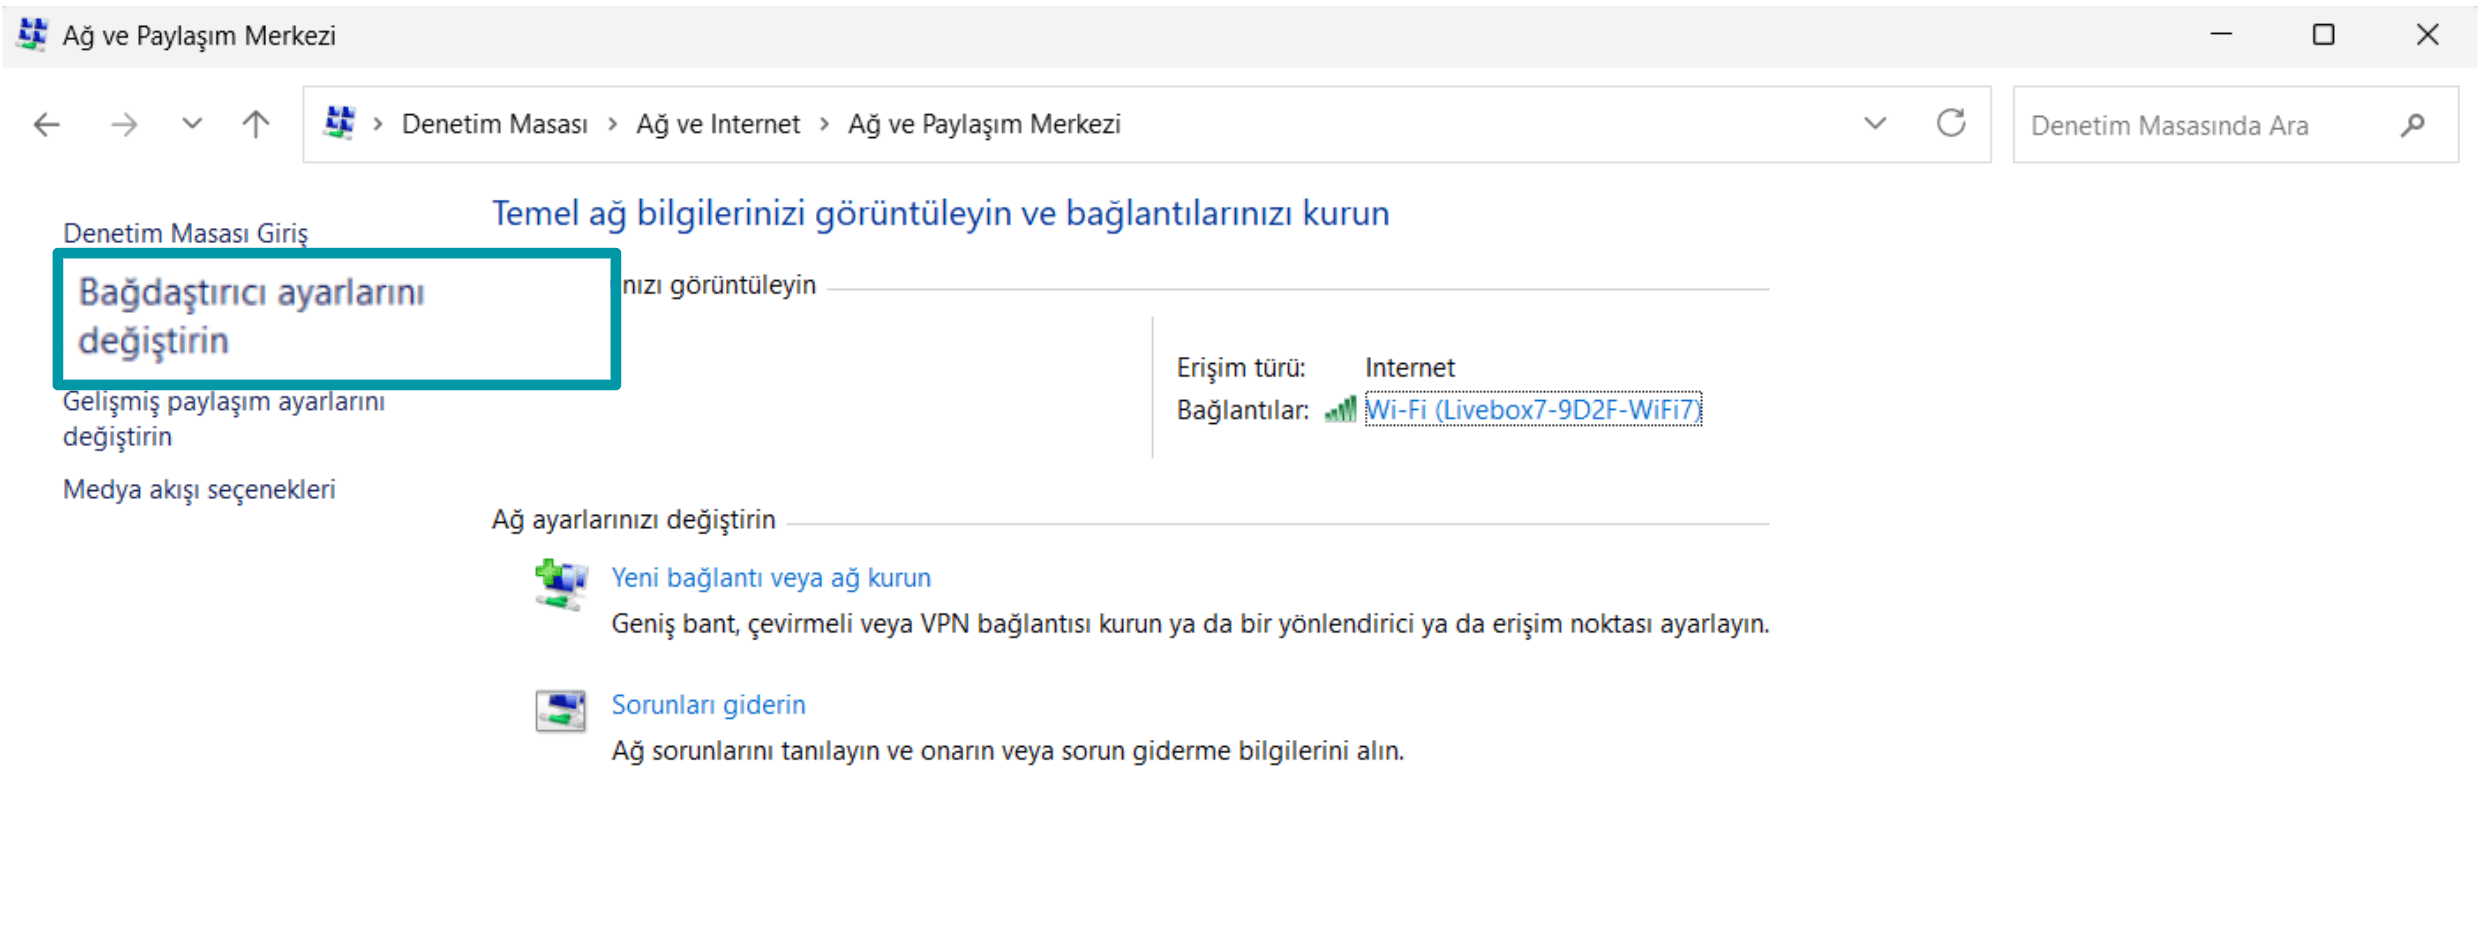Click the Control Panel icon in the address bar
This screenshot has height=931, width=2487.
click(340, 122)
